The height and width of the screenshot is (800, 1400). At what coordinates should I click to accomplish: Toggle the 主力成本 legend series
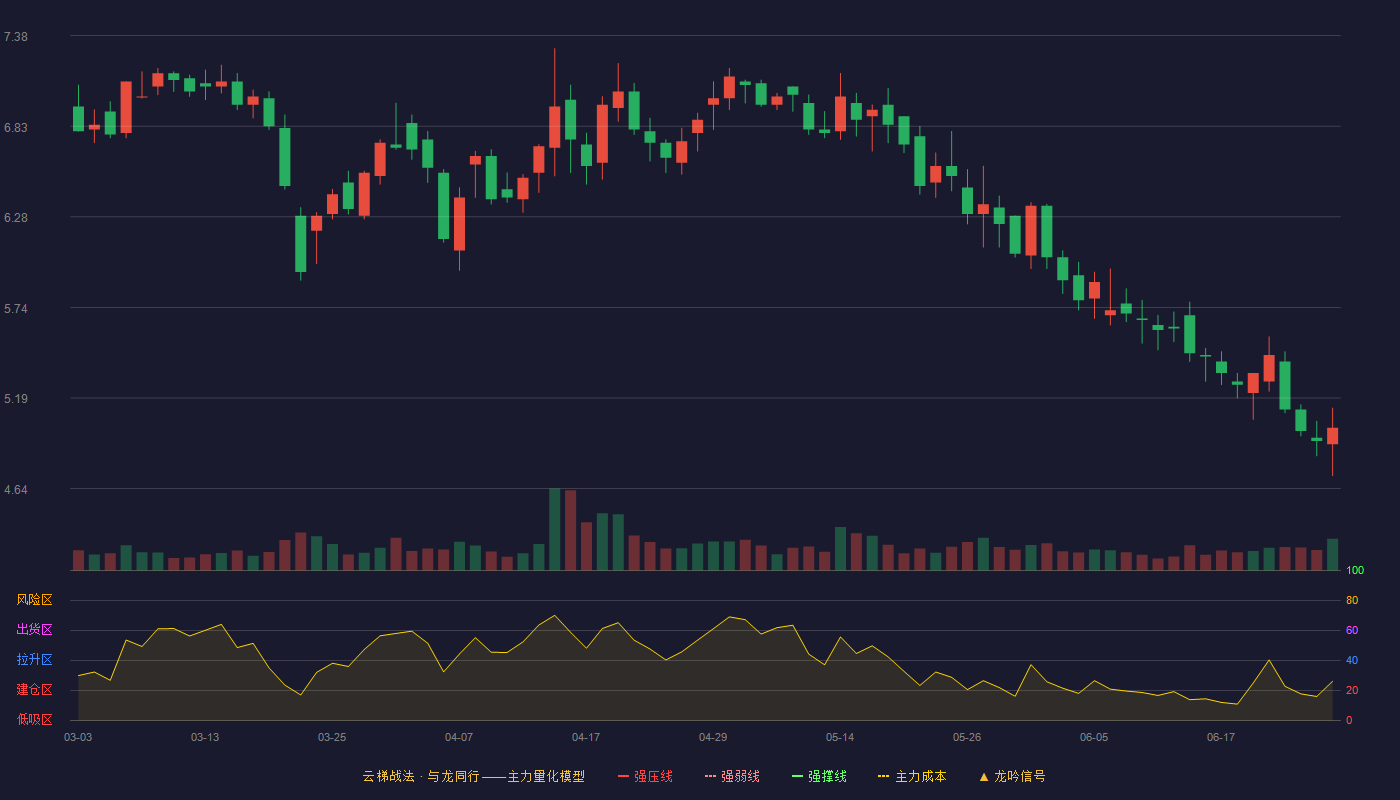click(x=912, y=776)
